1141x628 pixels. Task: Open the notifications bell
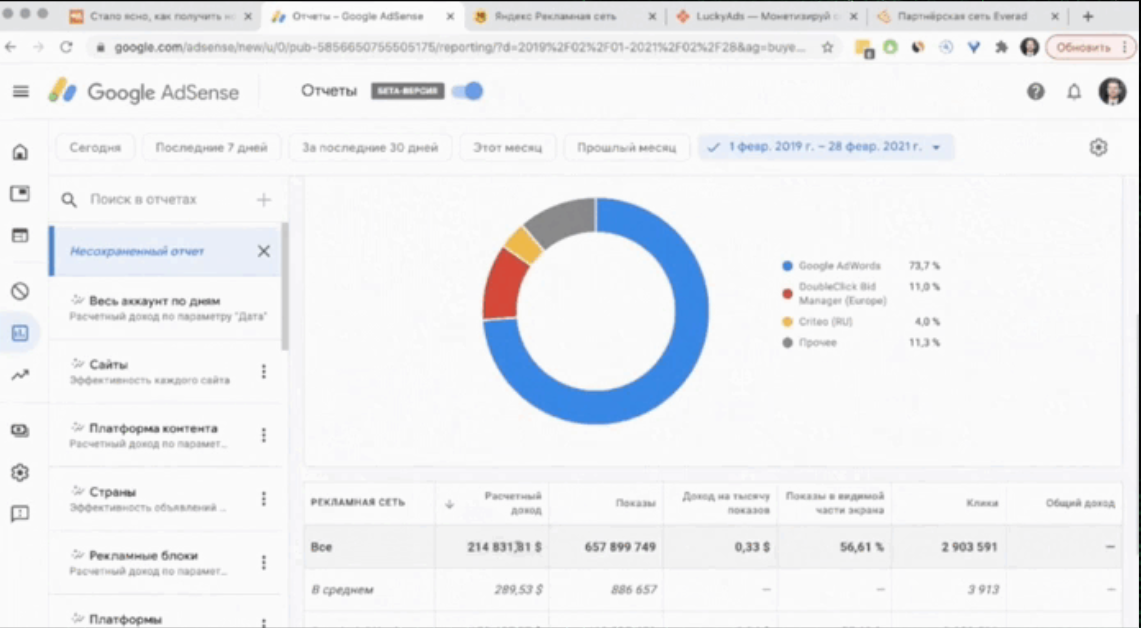[1074, 92]
